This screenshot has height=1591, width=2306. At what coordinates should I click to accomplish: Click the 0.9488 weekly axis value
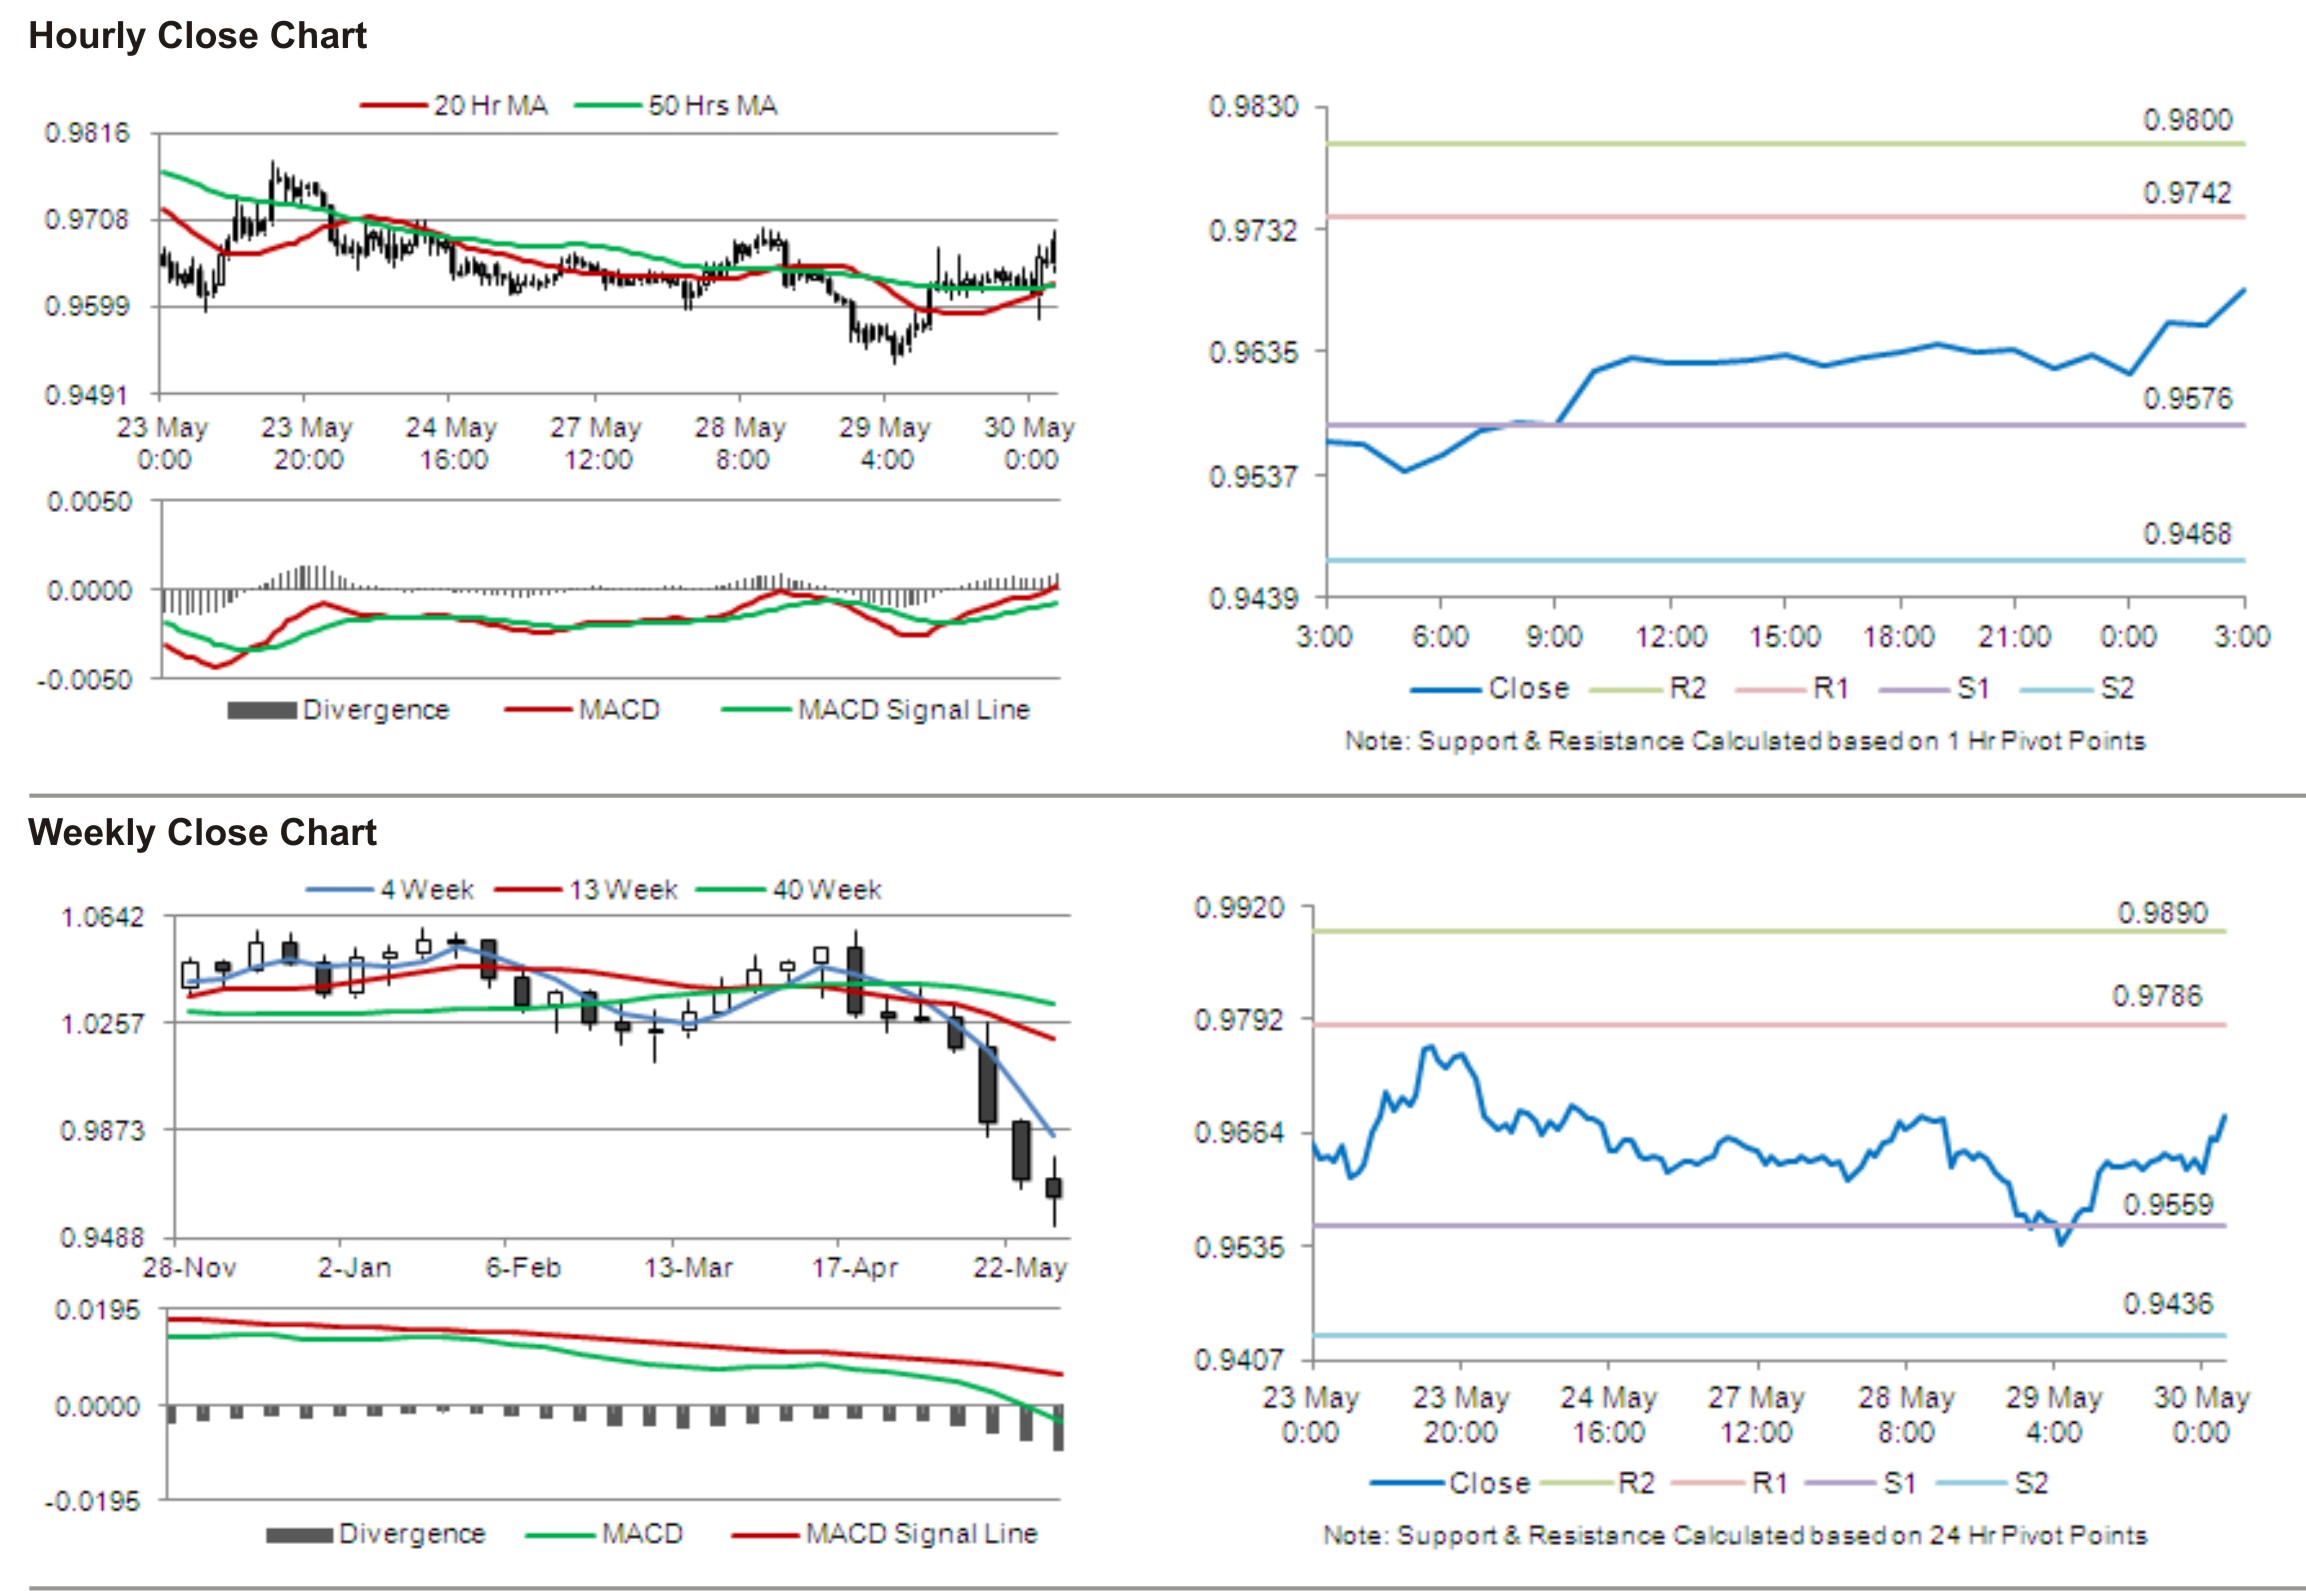[103, 1238]
